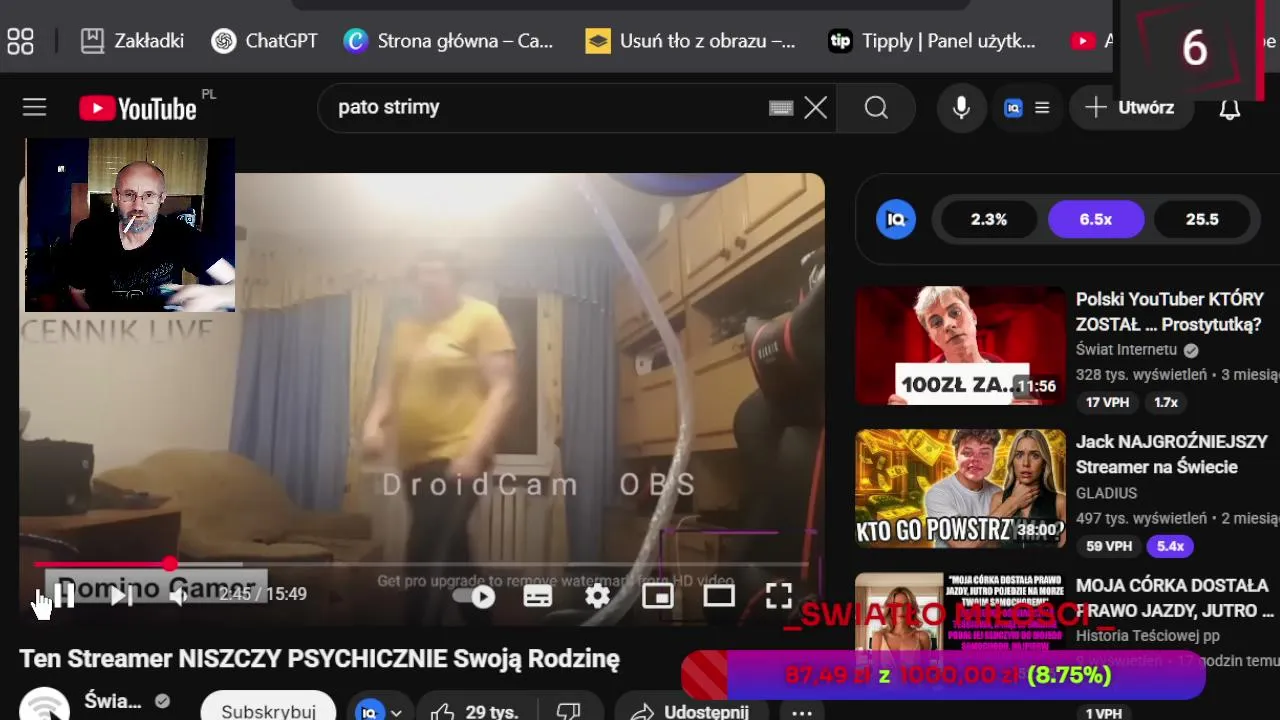Seek on the red video progress bar
Screen dimensions: 1280x720
pyautogui.click(x=420, y=564)
